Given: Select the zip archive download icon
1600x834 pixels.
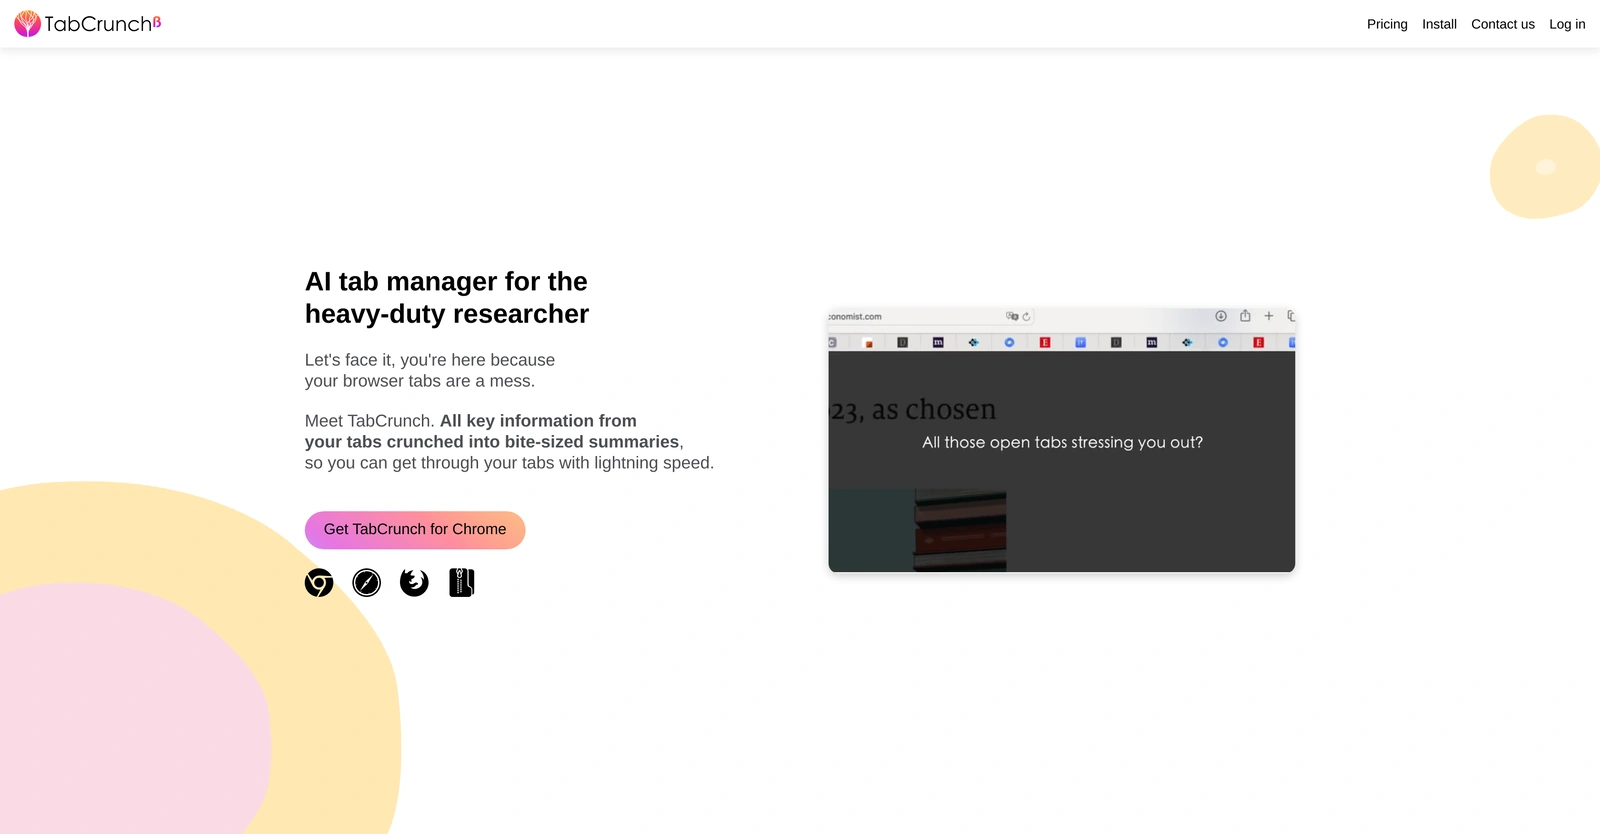Looking at the screenshot, I should click(462, 582).
